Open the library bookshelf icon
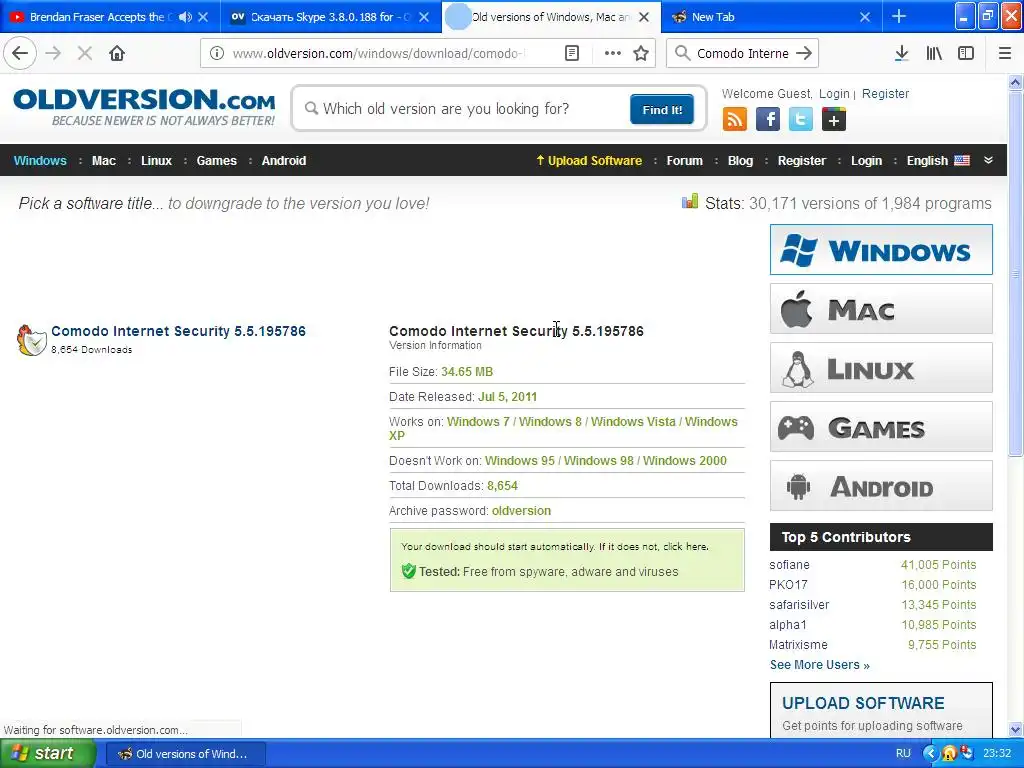 tap(934, 53)
